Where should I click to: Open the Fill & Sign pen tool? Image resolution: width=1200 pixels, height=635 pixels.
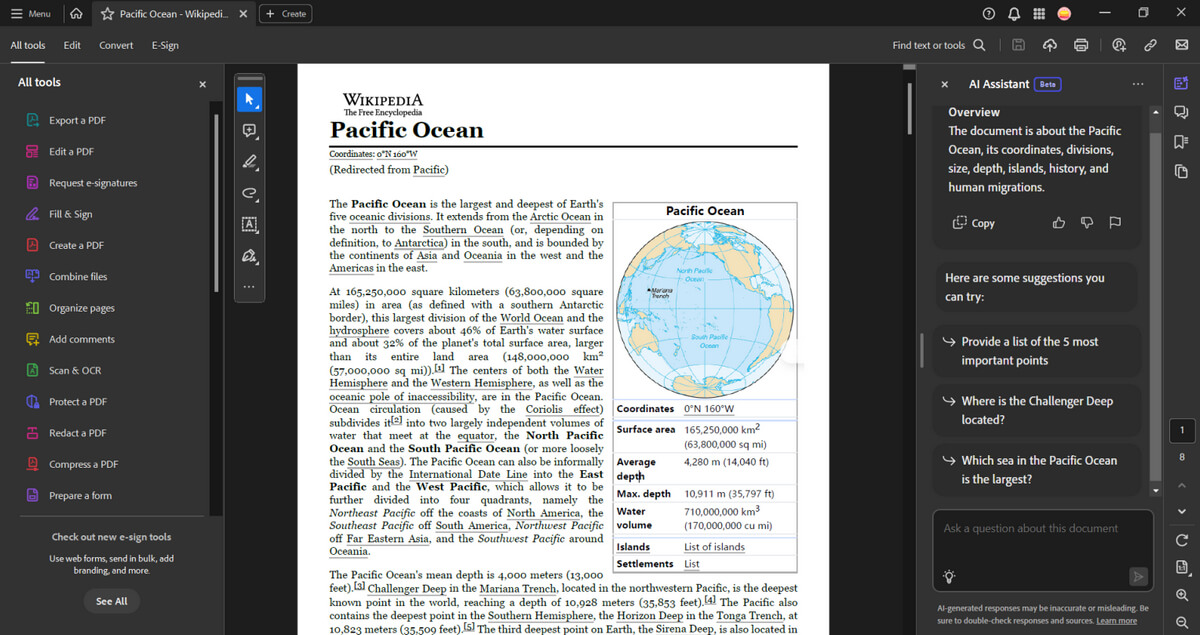[249, 256]
